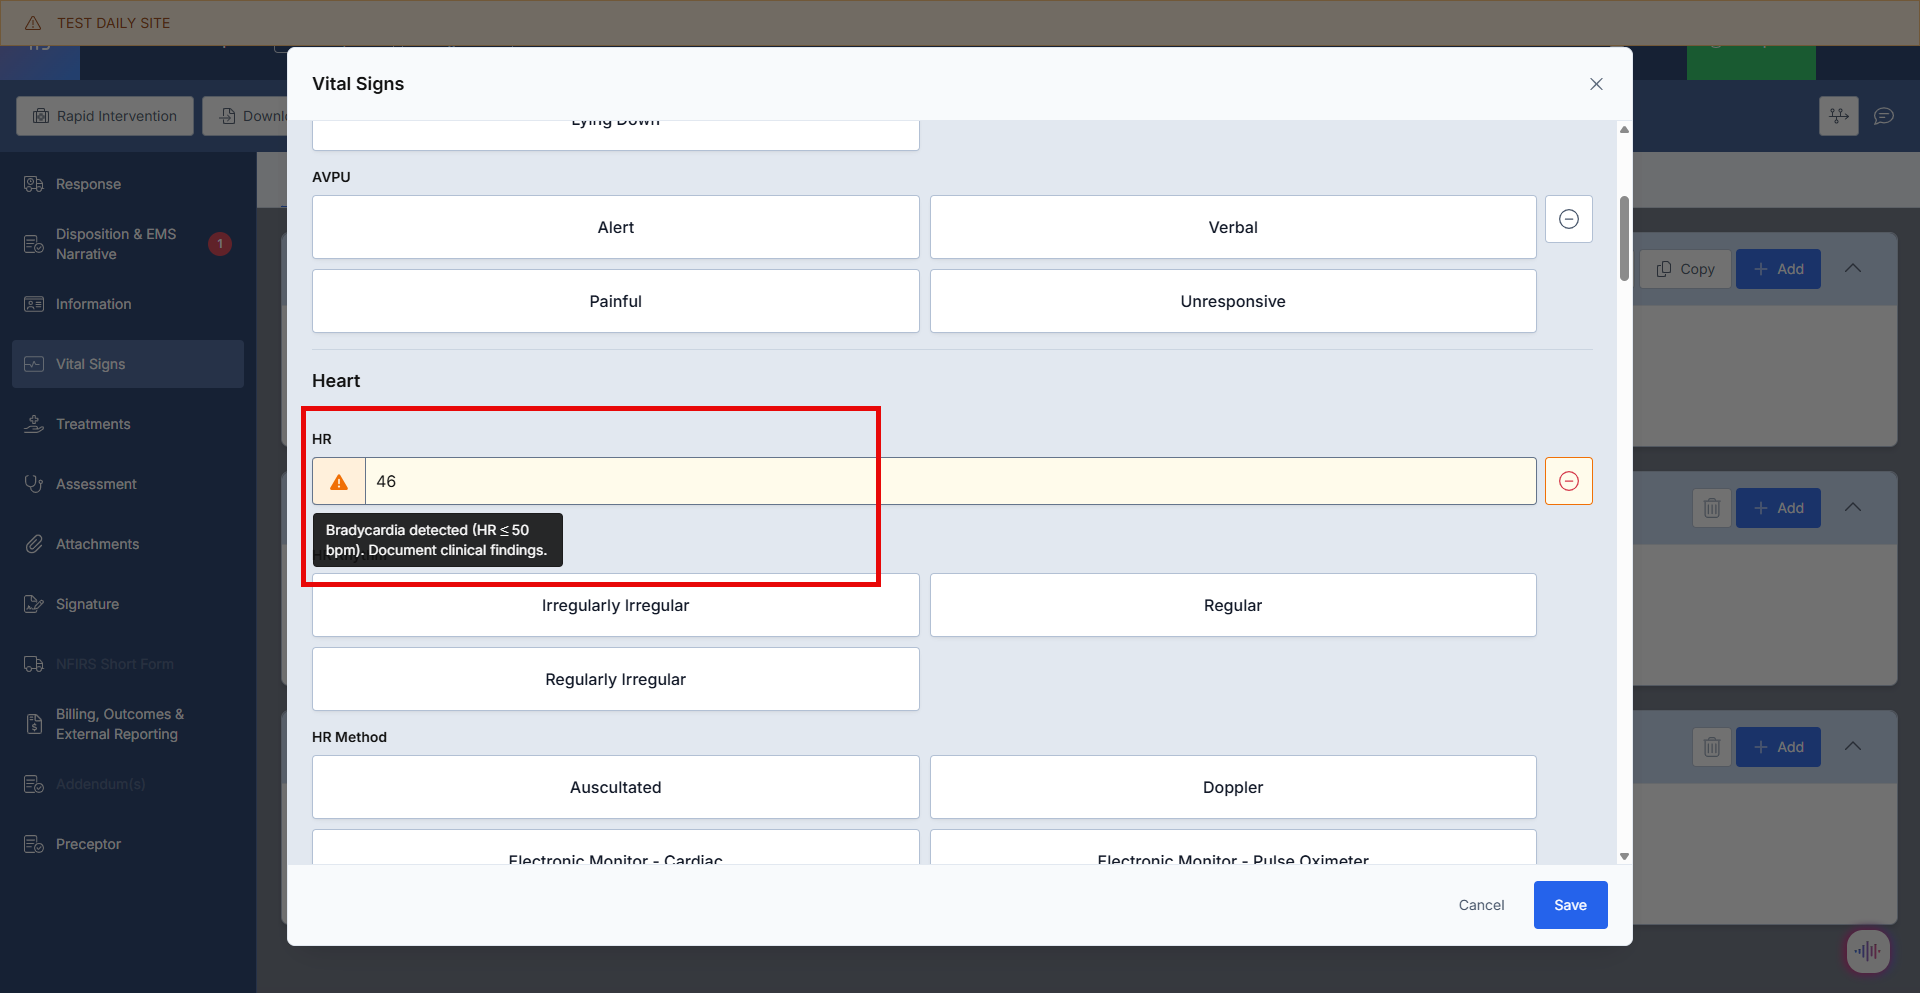Screen dimensions: 1920x993
Task: Click the bradycardia warning triangle icon
Action: tap(339, 482)
